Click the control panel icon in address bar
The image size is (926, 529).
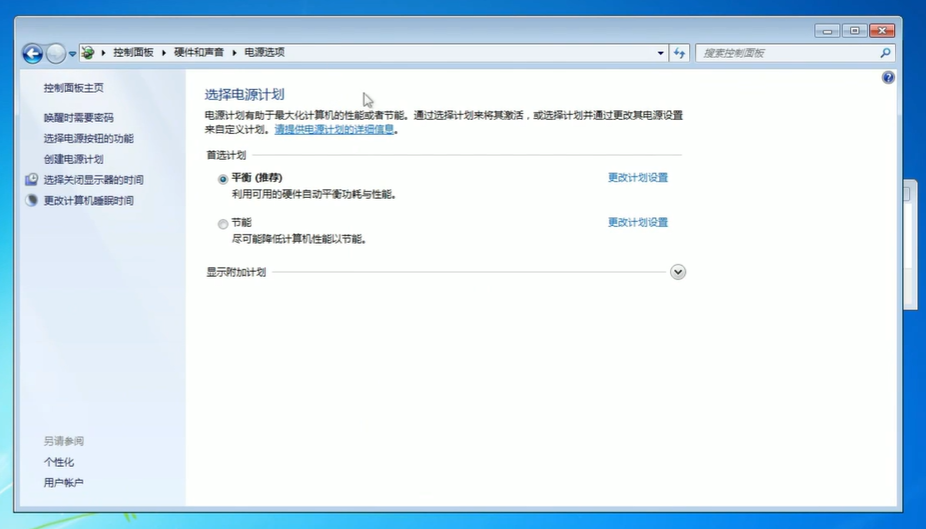[x=88, y=53]
